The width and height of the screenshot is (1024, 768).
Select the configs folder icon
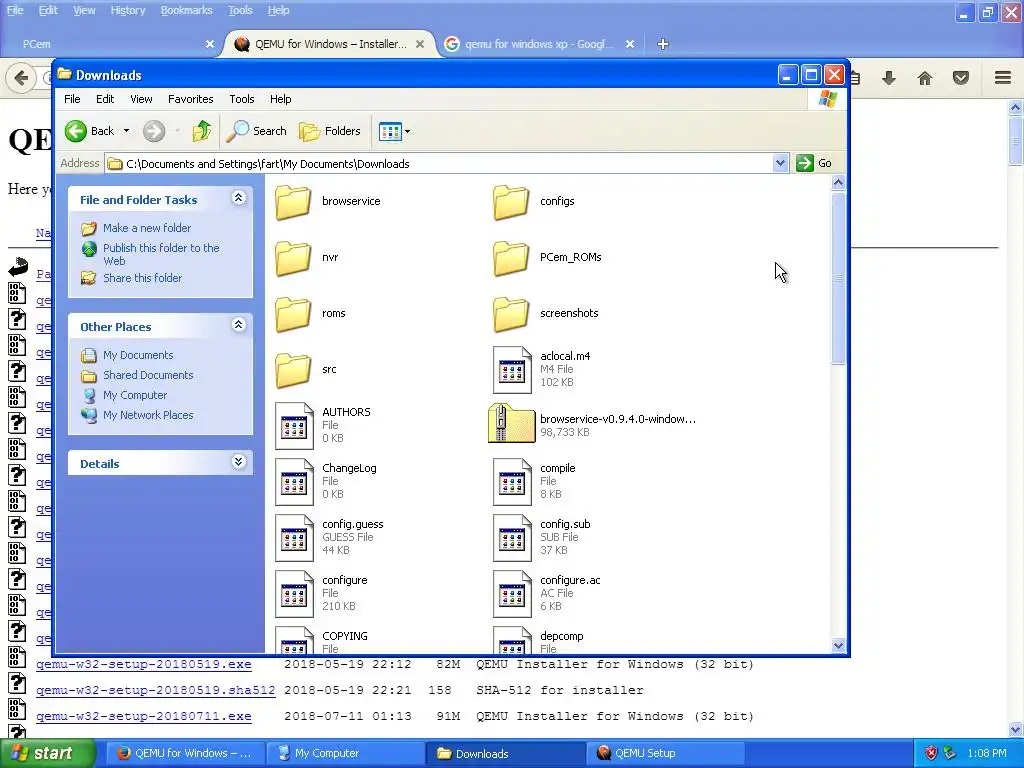pos(511,202)
